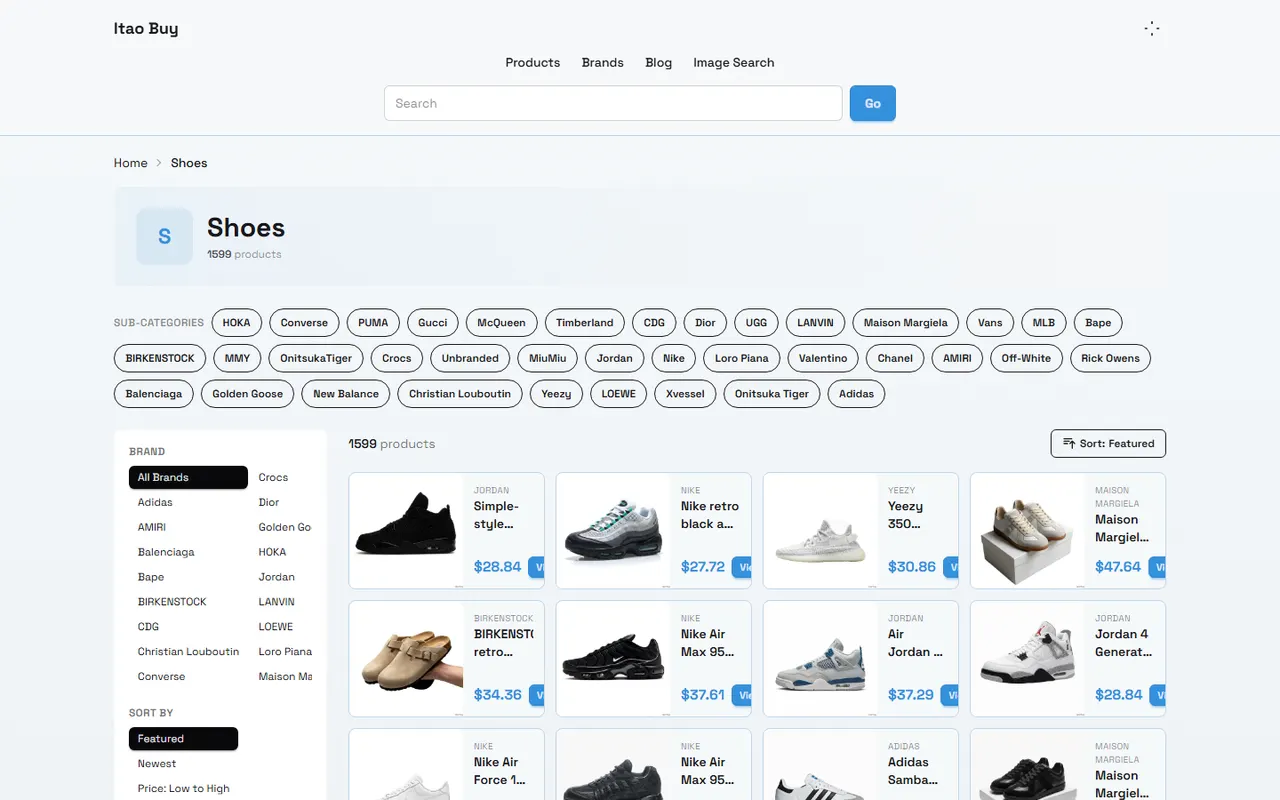Focus the Search input field
Viewport: 1280px width, 800px height.
coord(613,103)
